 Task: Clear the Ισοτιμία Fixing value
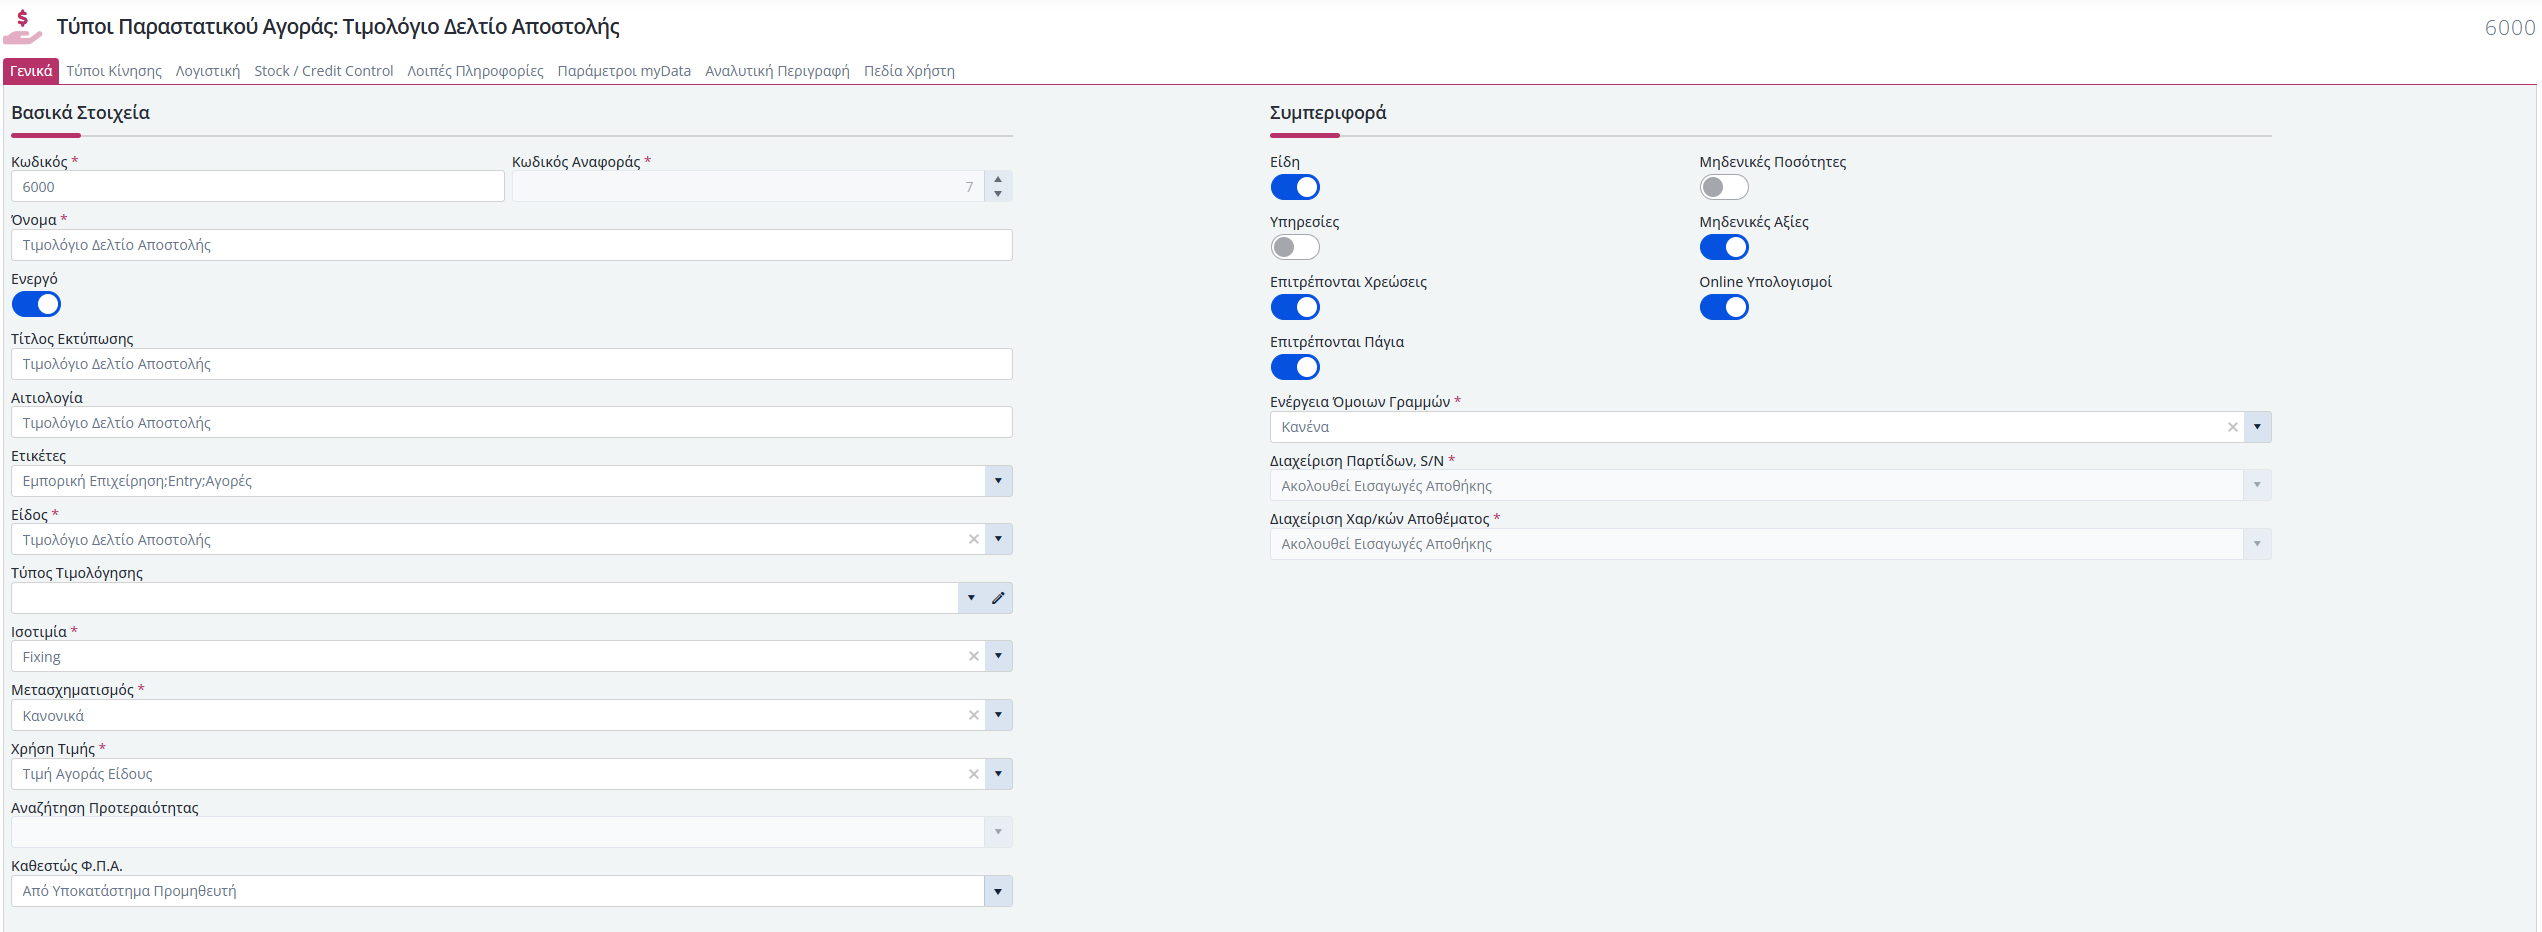(973, 656)
